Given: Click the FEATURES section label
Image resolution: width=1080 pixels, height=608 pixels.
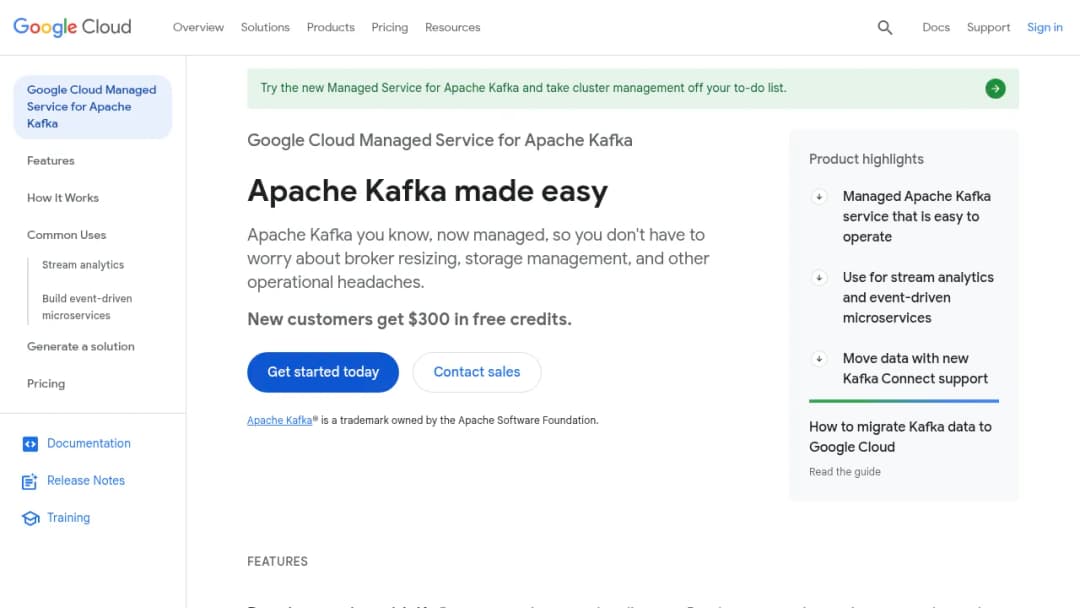Looking at the screenshot, I should tap(278, 562).
